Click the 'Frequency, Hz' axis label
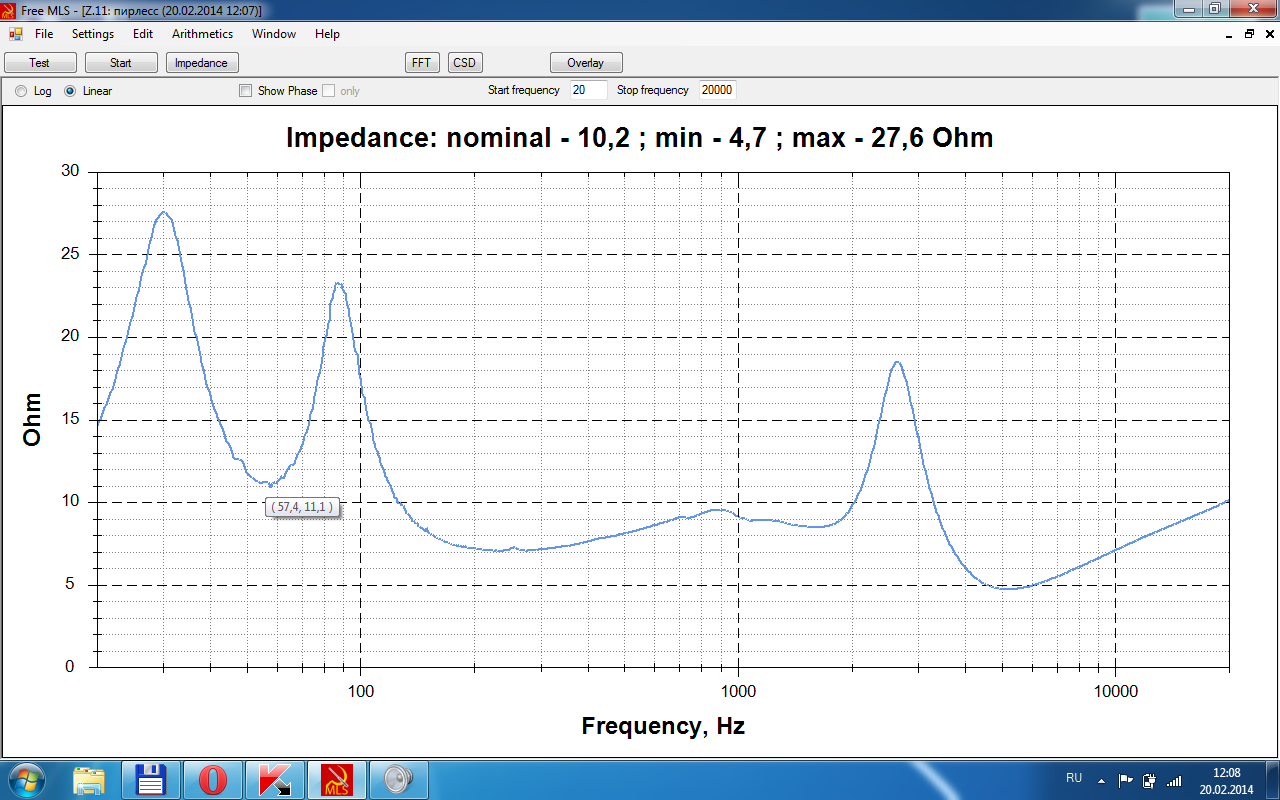Viewport: 1280px width, 800px height. coord(663,726)
